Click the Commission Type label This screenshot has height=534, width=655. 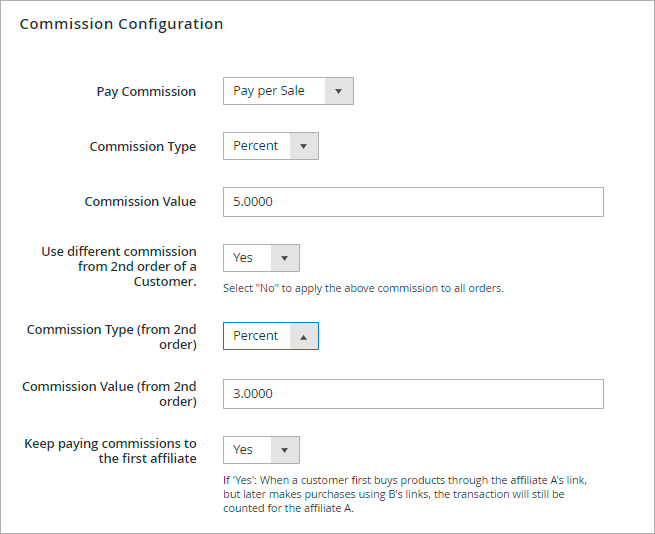click(142, 147)
